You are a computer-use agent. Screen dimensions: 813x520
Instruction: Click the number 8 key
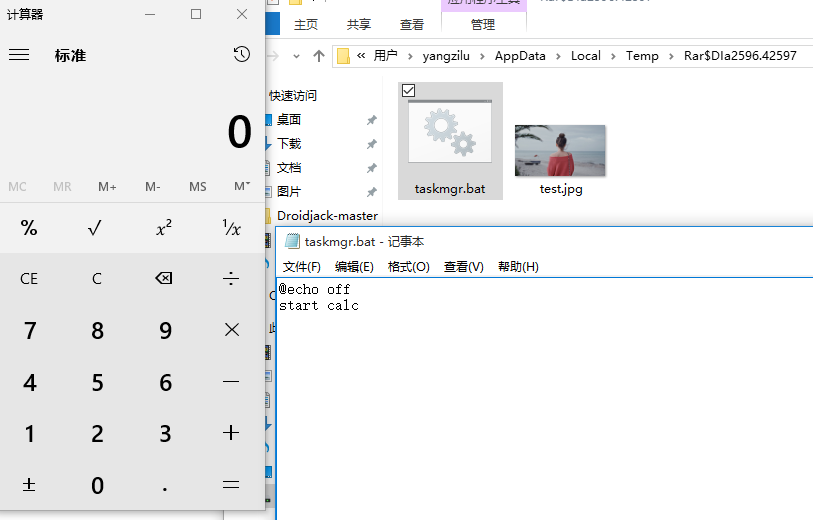tap(97, 331)
